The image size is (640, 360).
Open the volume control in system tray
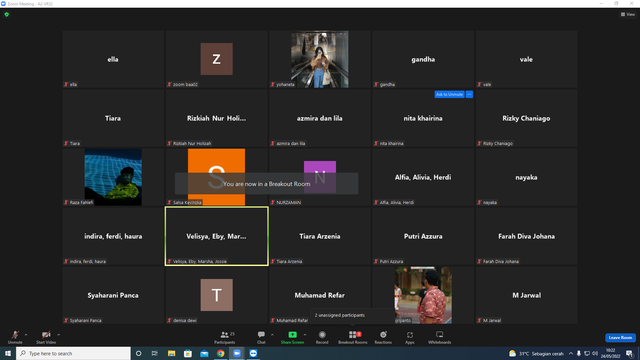click(x=595, y=353)
